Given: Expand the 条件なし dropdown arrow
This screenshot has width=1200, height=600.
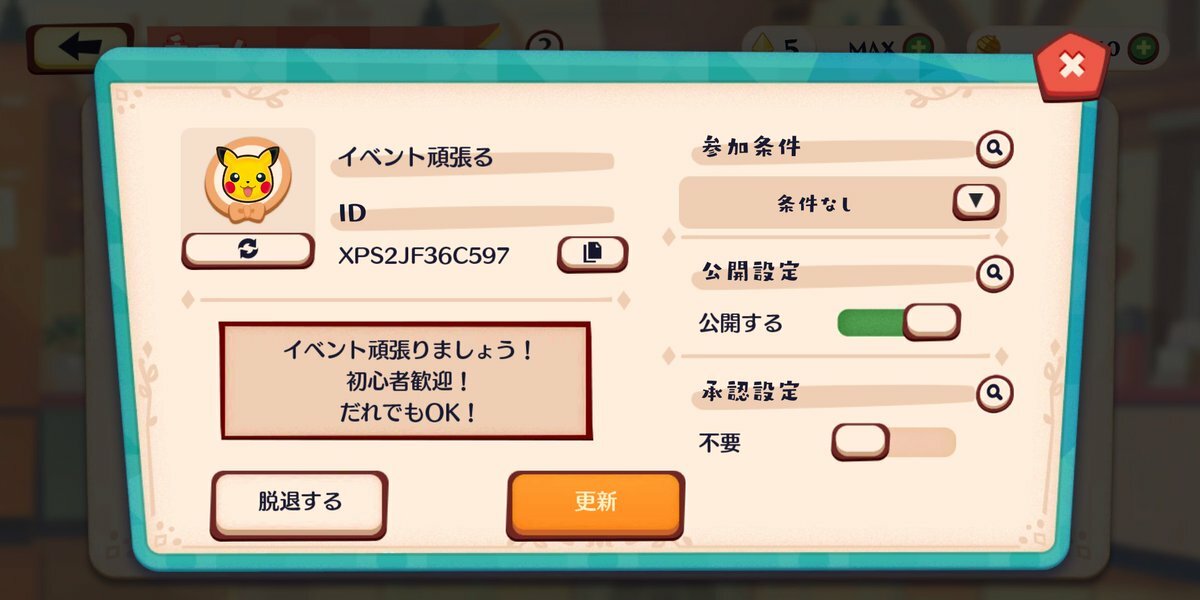Looking at the screenshot, I should coord(977,201).
